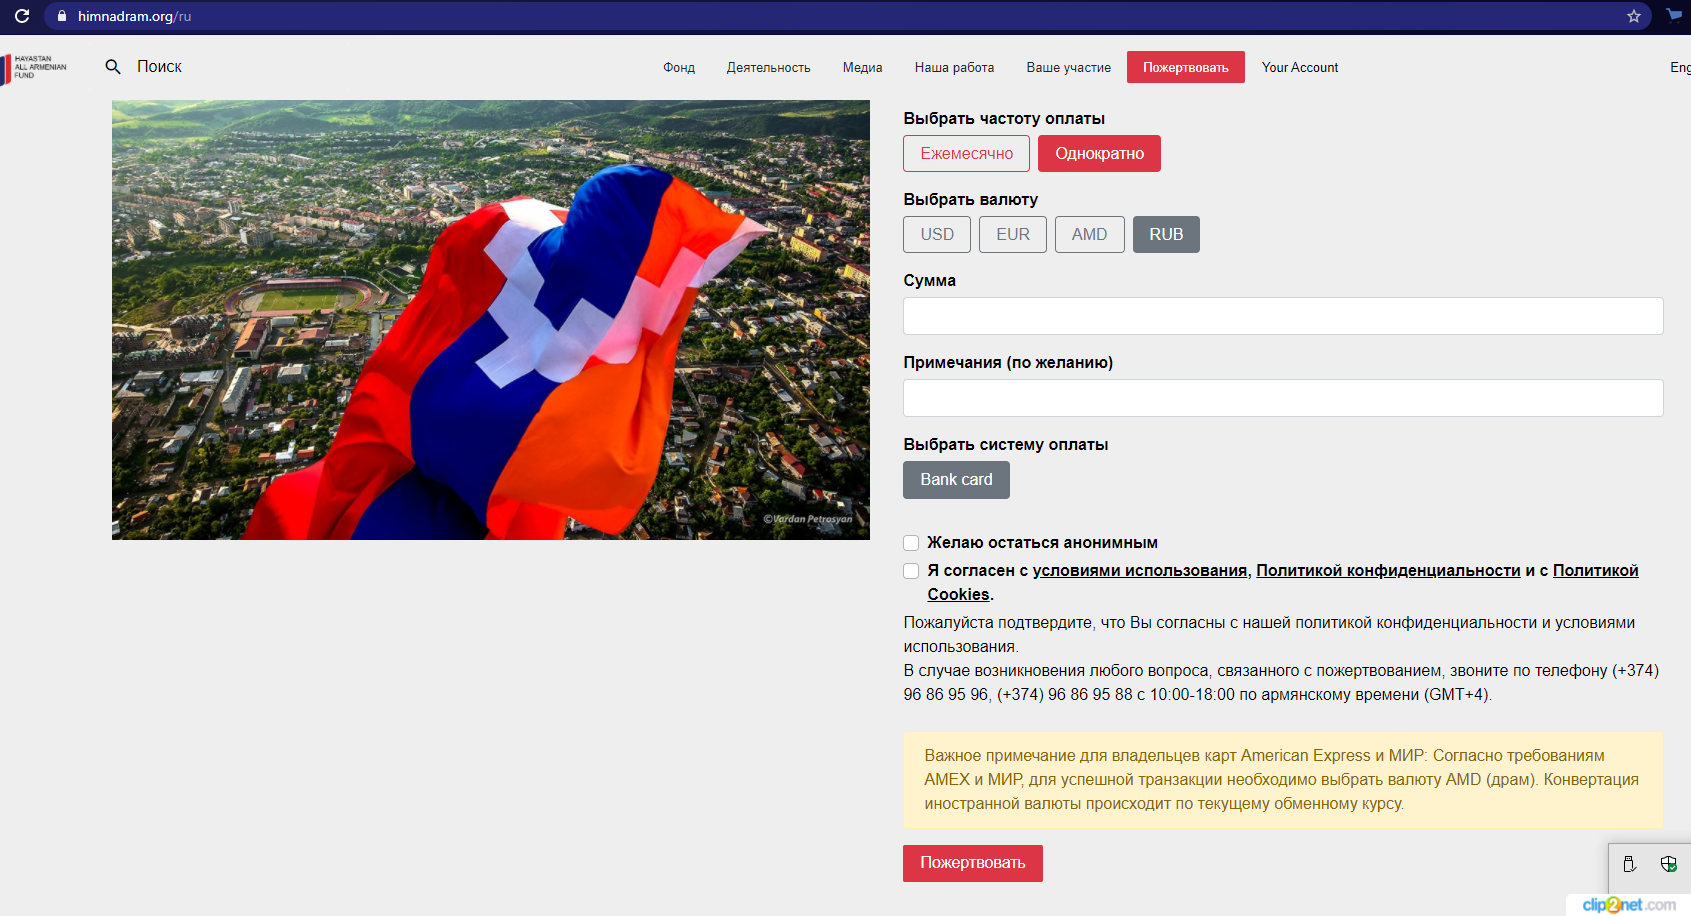This screenshot has width=1691, height=916.
Task: Reload the page with the refresh icon
Action: (x=22, y=16)
